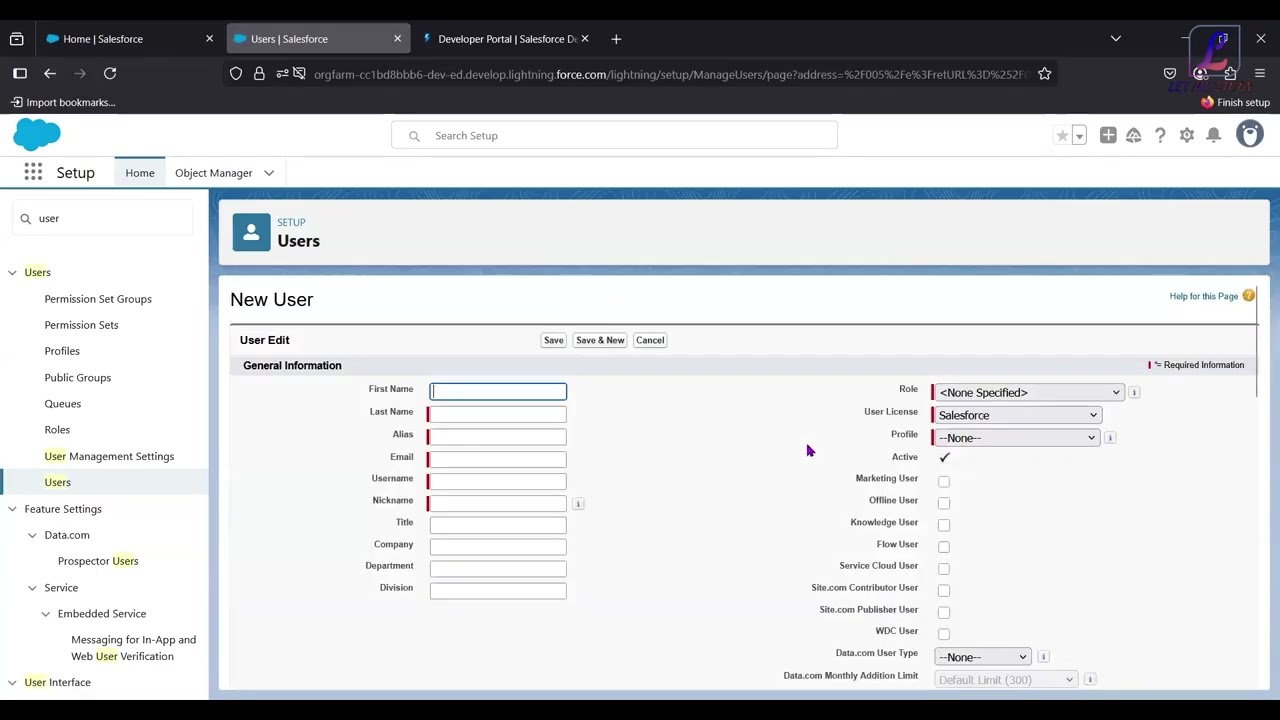
Task: Click the Nickname info icon
Action: point(578,504)
